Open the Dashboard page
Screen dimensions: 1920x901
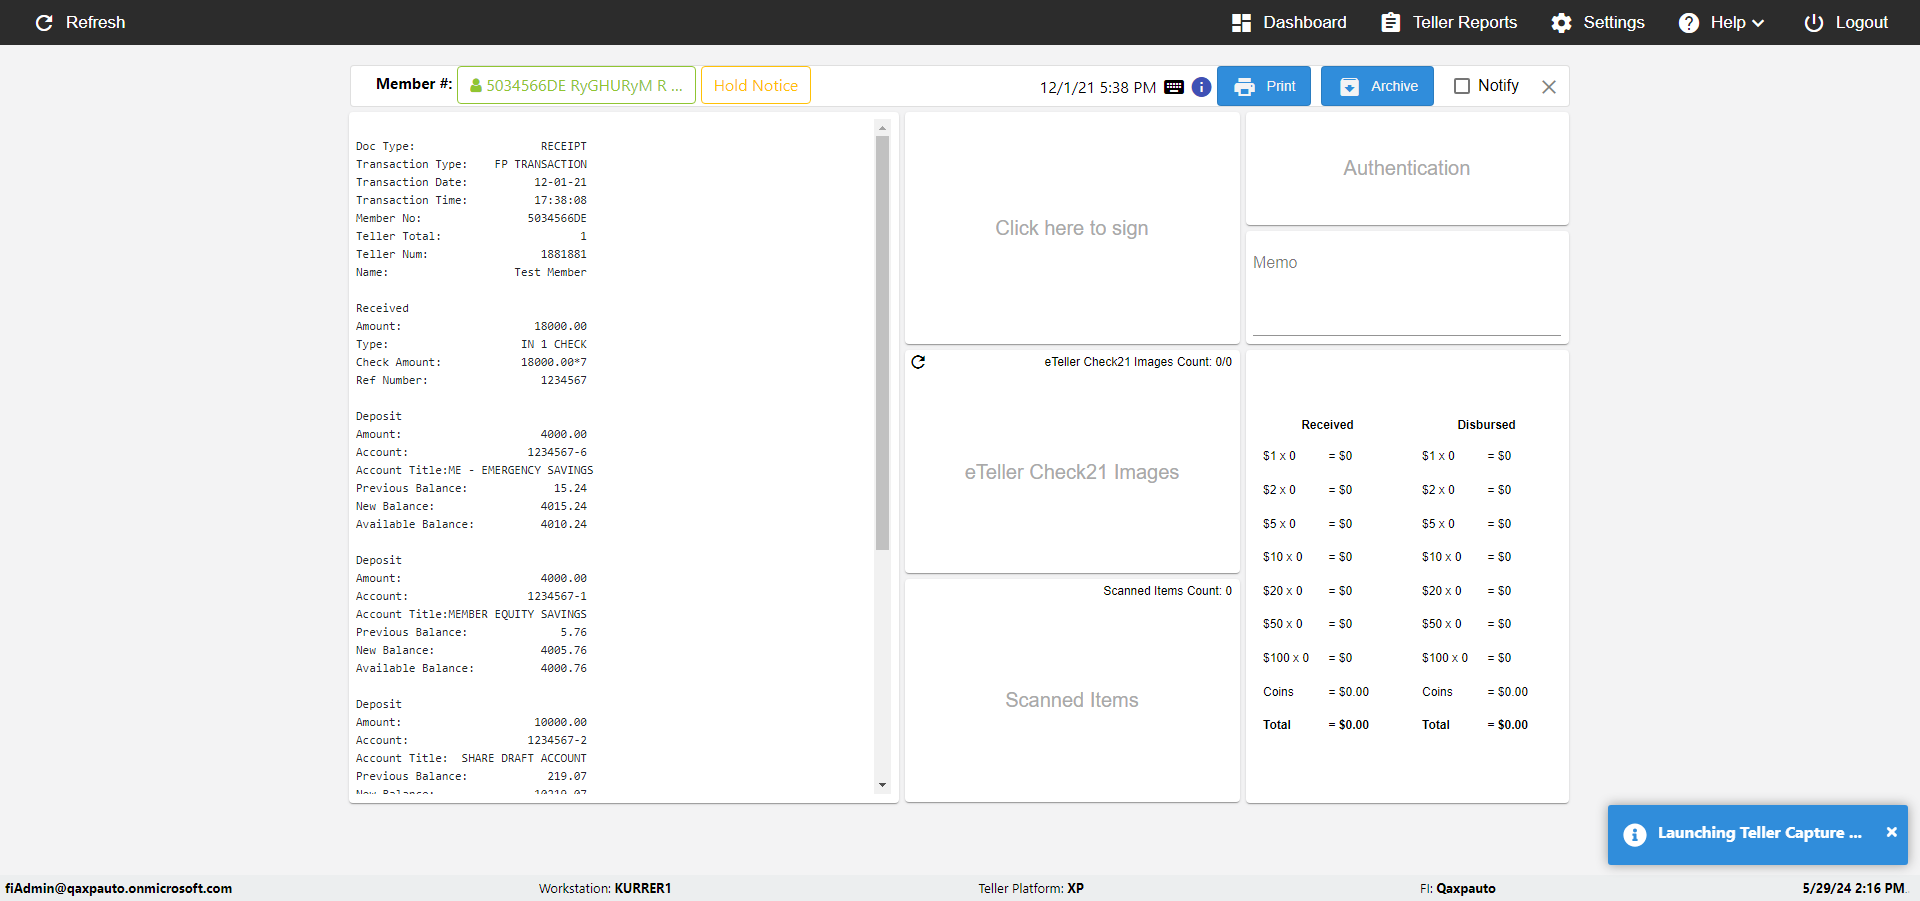click(x=1289, y=22)
